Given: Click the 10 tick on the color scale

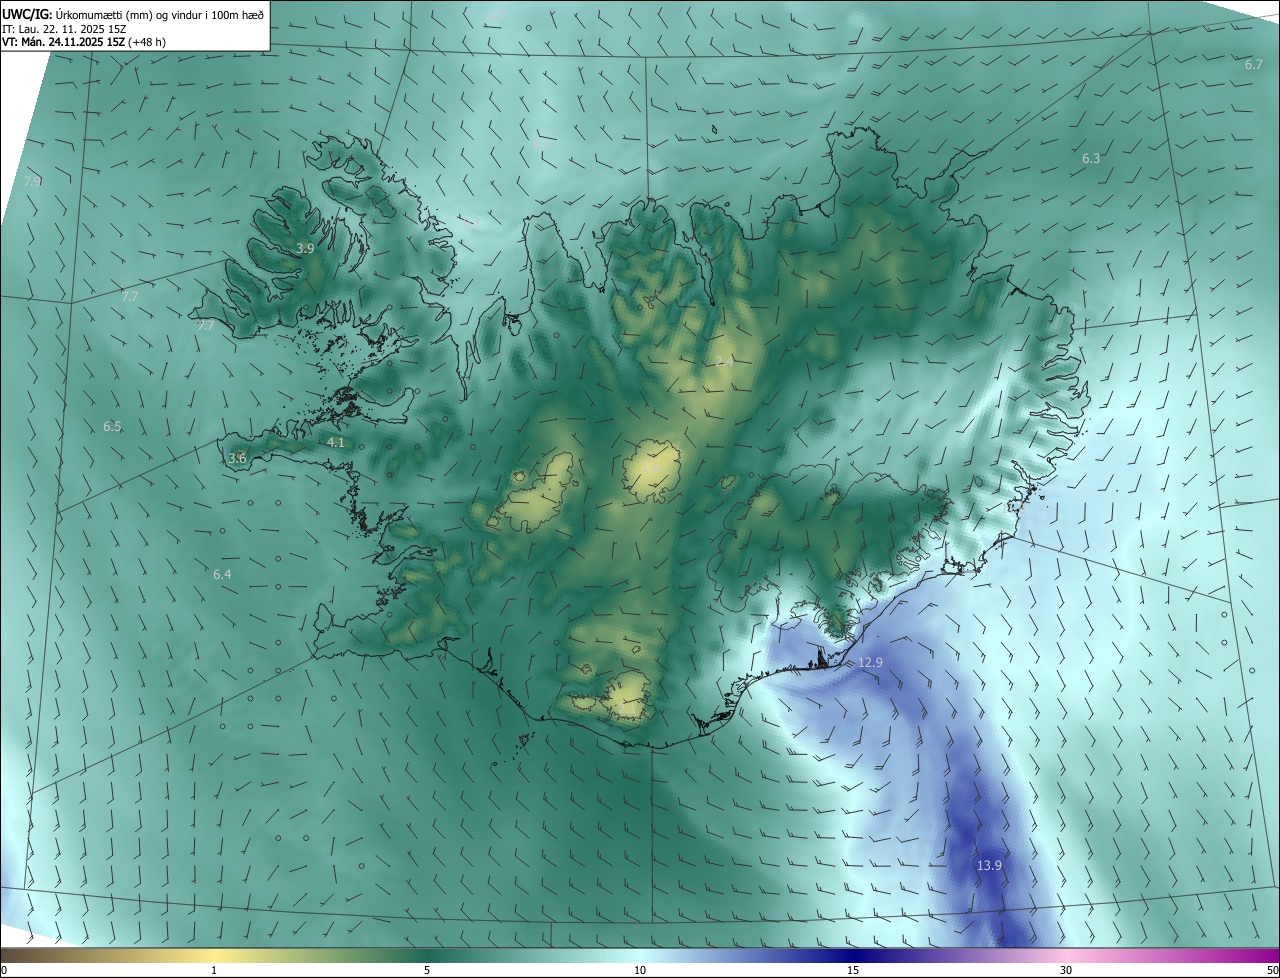Looking at the screenshot, I should click(x=640, y=971).
